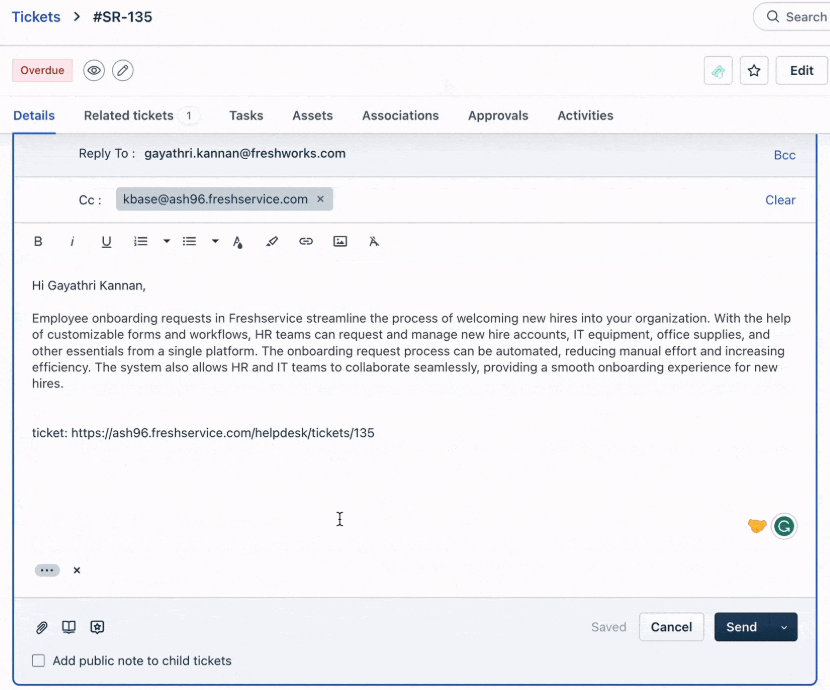
Task: Click the pencil edit icon near Overdue
Action: pyautogui.click(x=122, y=70)
